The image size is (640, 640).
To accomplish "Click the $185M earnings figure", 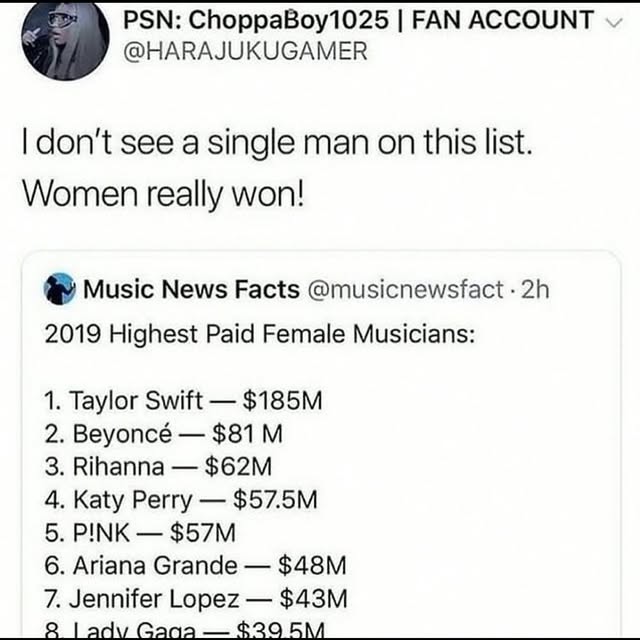I will [283, 402].
